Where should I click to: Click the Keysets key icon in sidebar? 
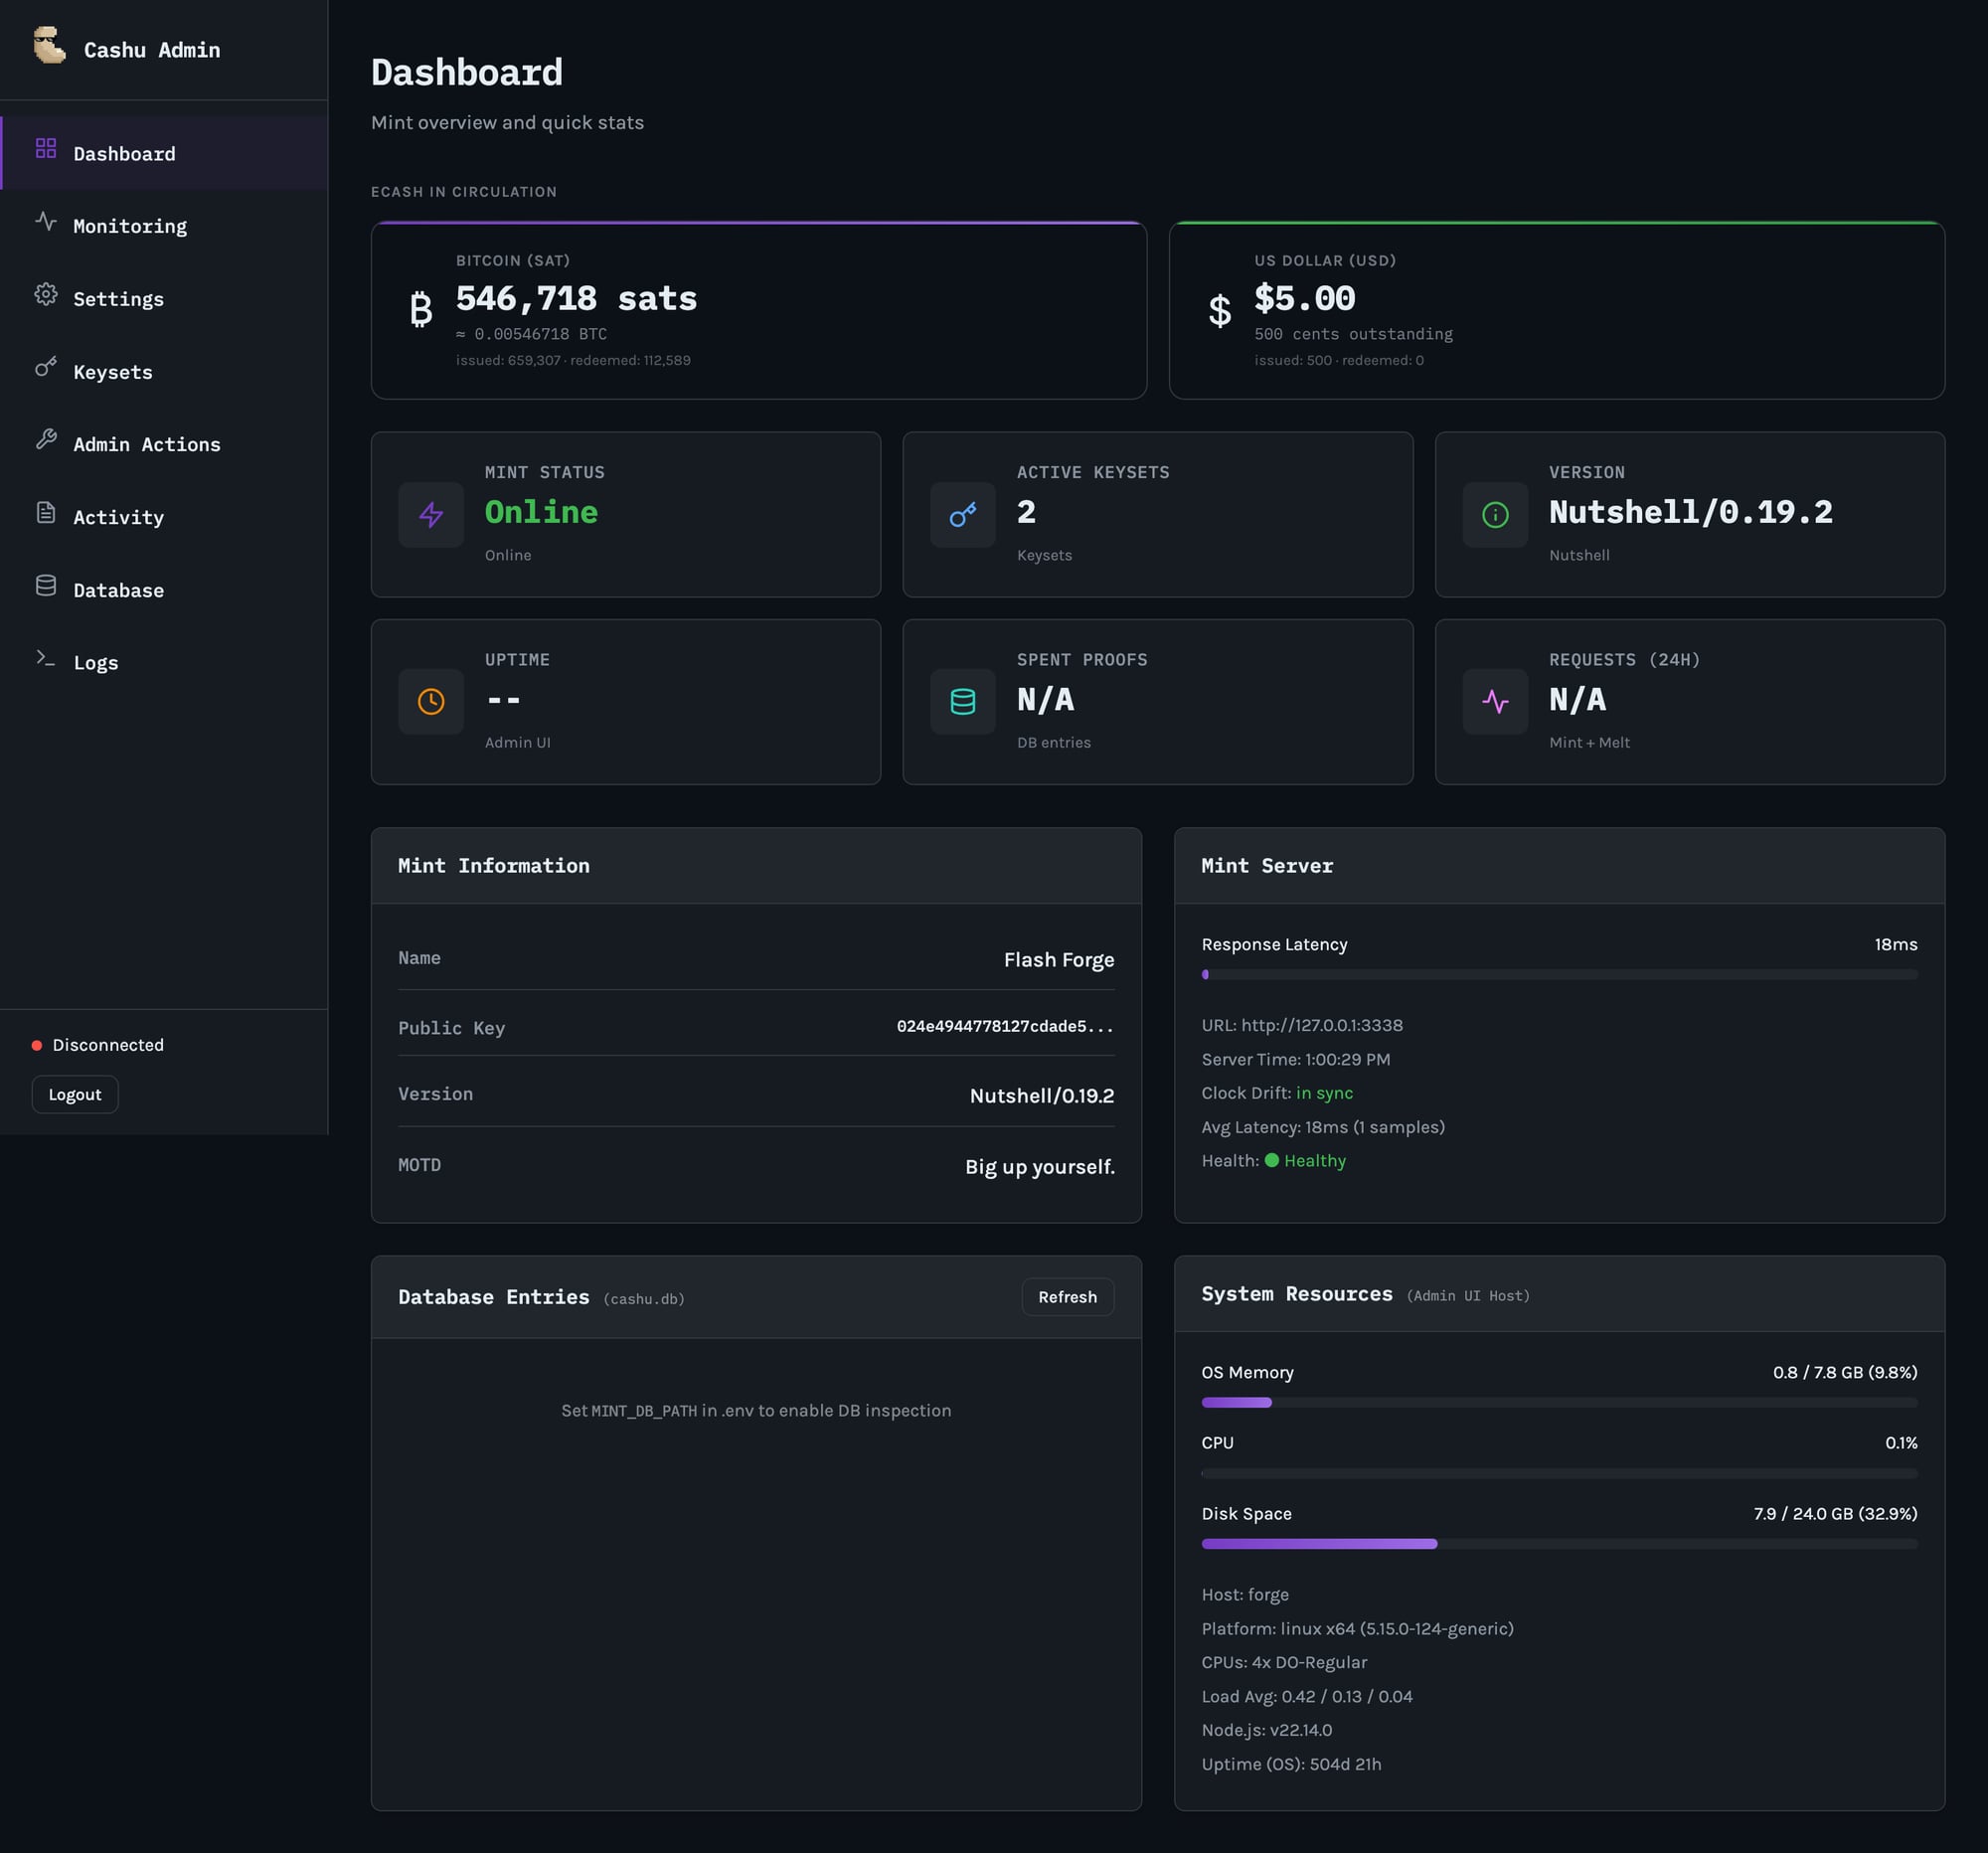coord(46,370)
